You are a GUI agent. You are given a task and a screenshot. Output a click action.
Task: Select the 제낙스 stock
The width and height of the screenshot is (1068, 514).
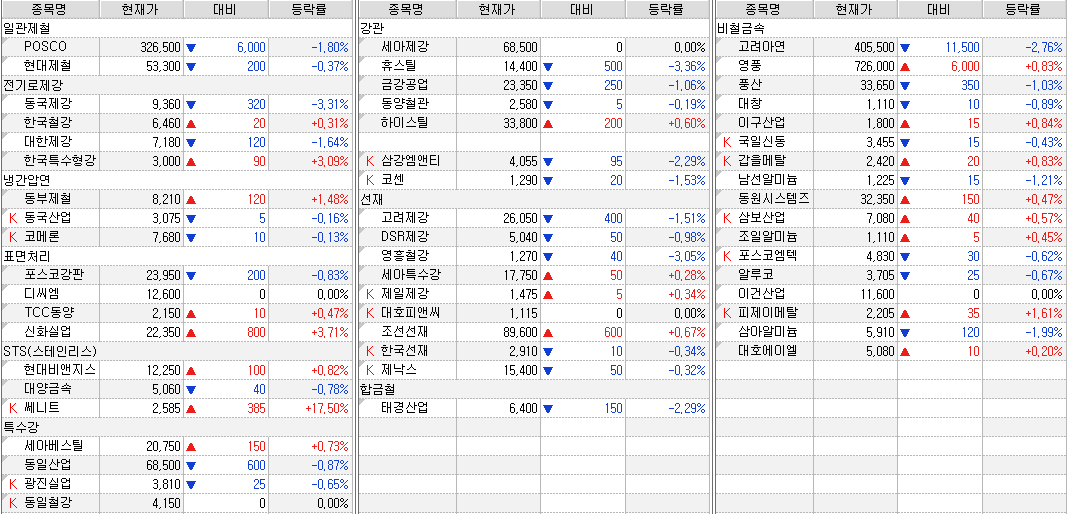(x=398, y=370)
